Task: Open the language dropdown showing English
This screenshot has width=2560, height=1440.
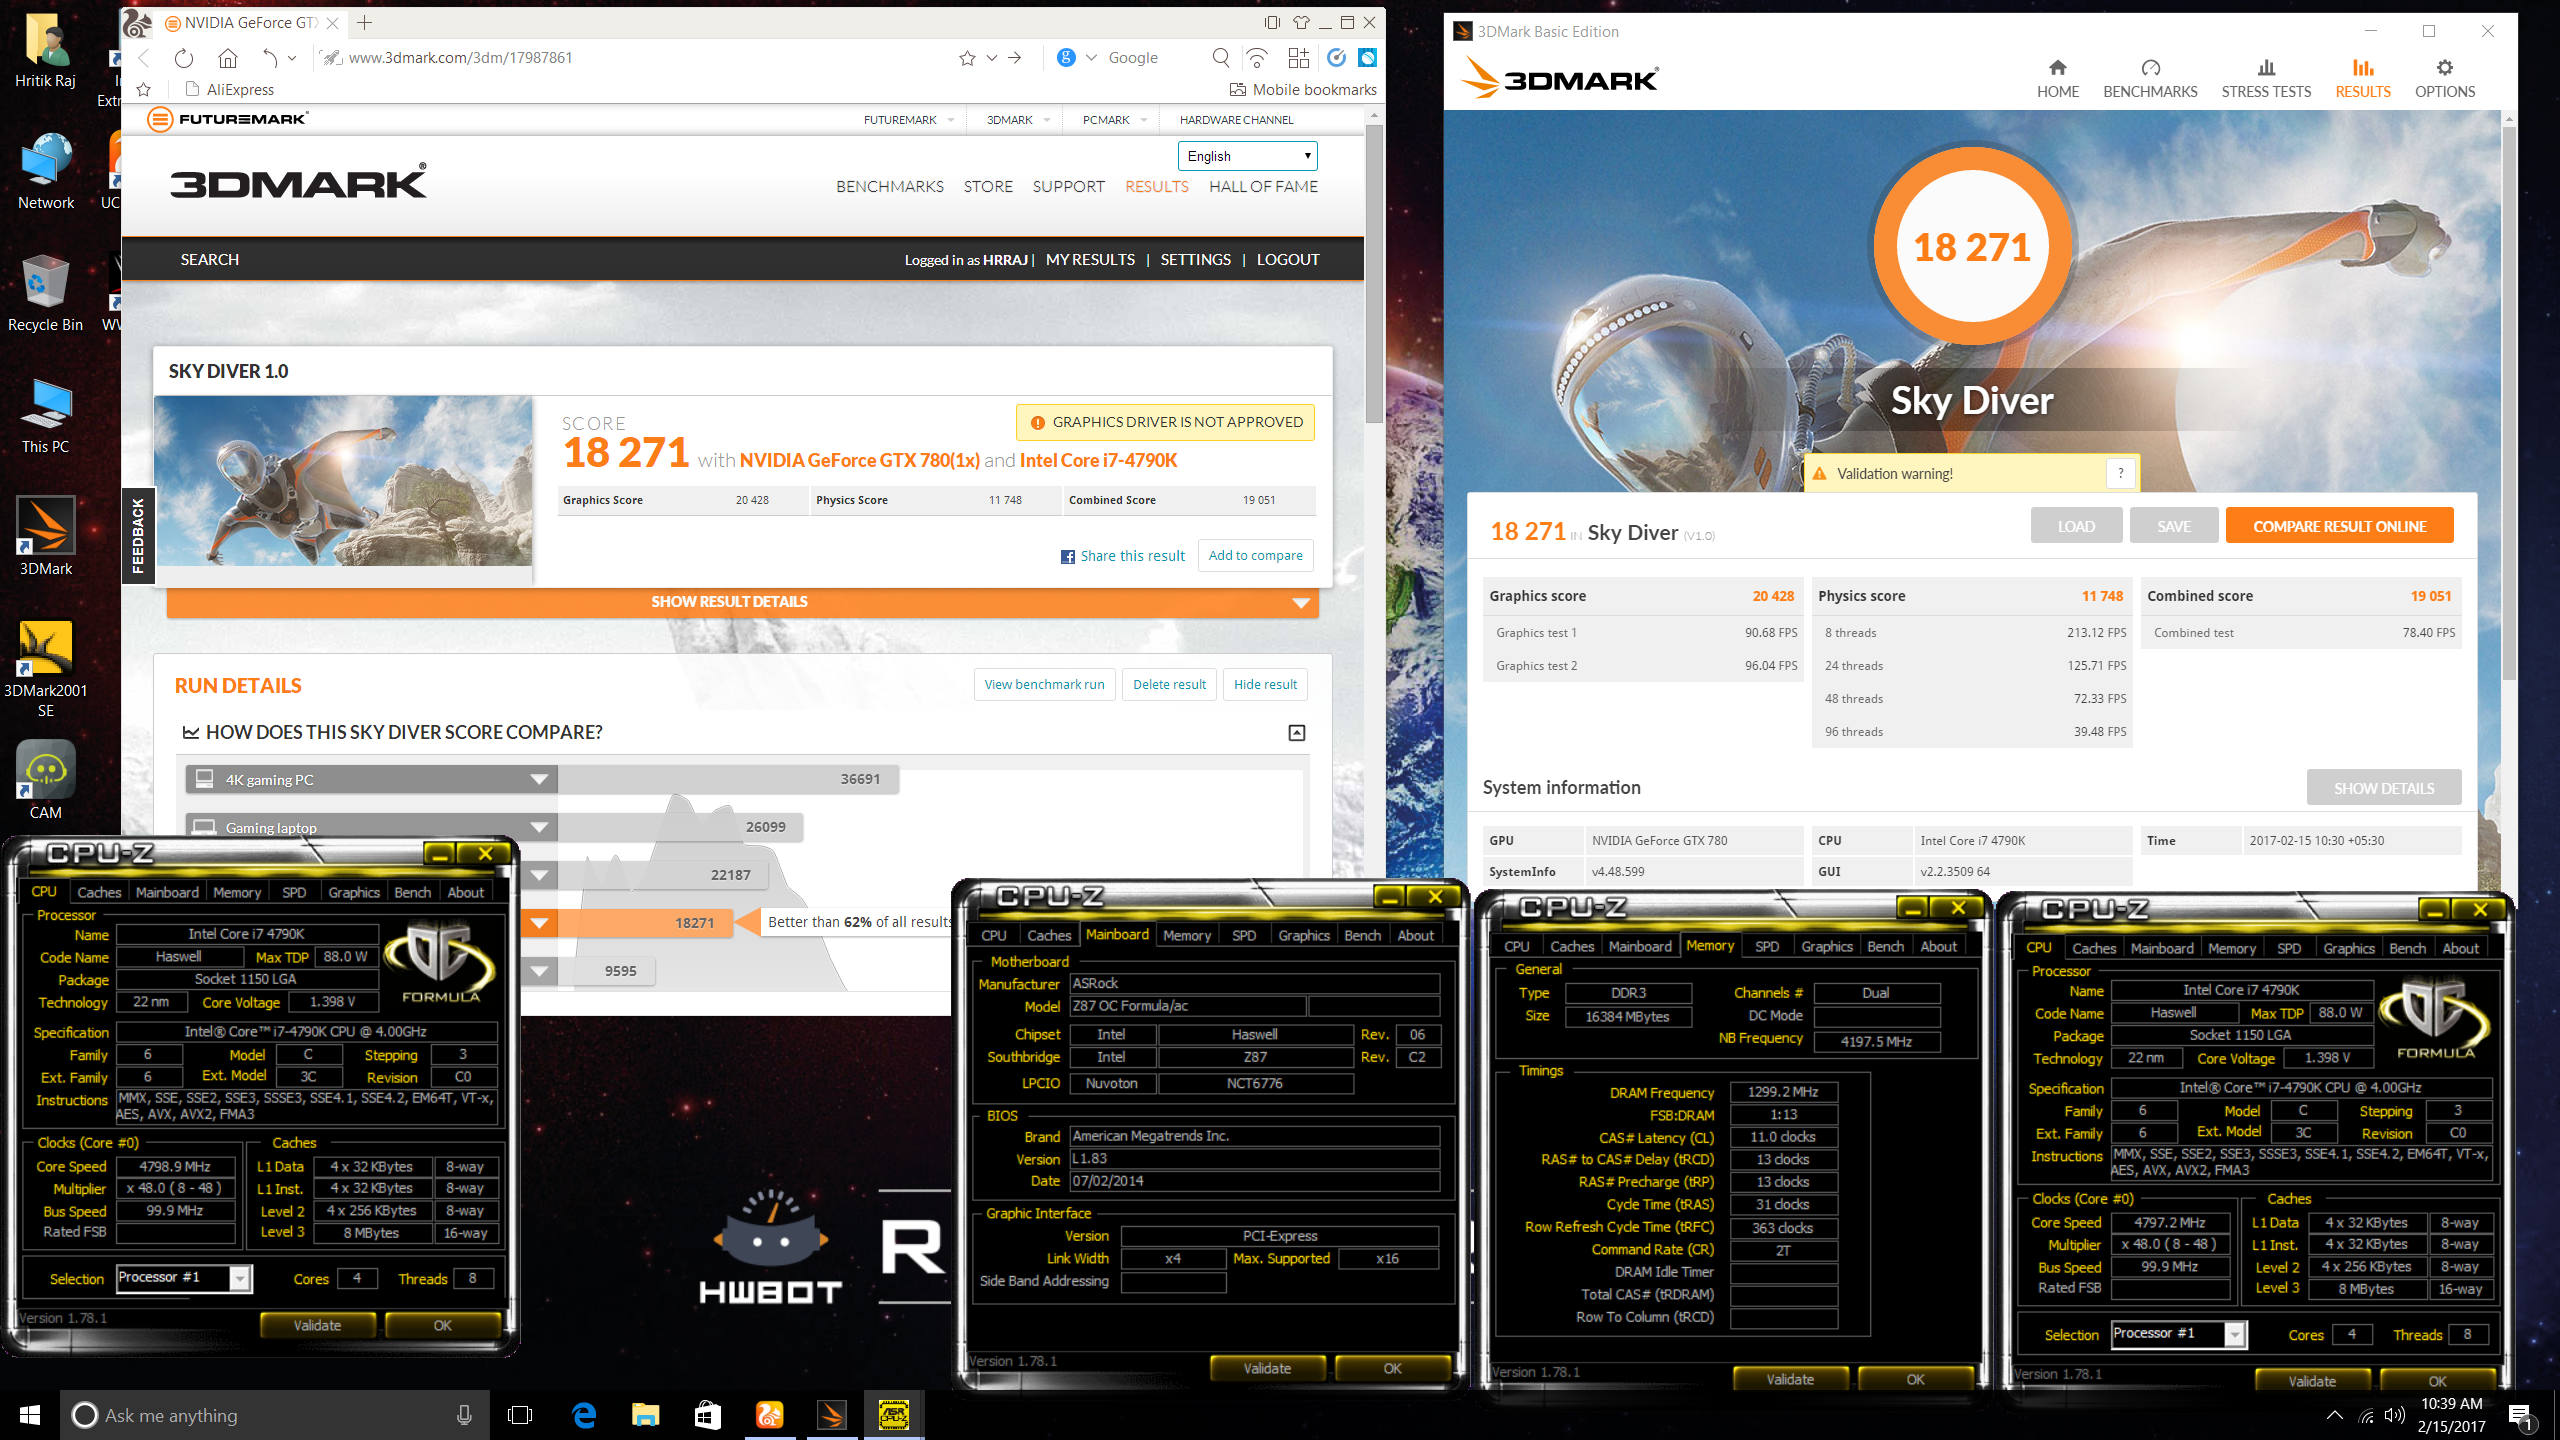Action: 1247,156
